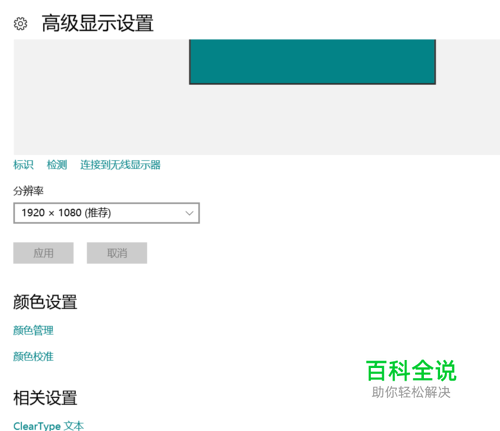
Task: Click the 应用 button
Action: [x=43, y=253]
